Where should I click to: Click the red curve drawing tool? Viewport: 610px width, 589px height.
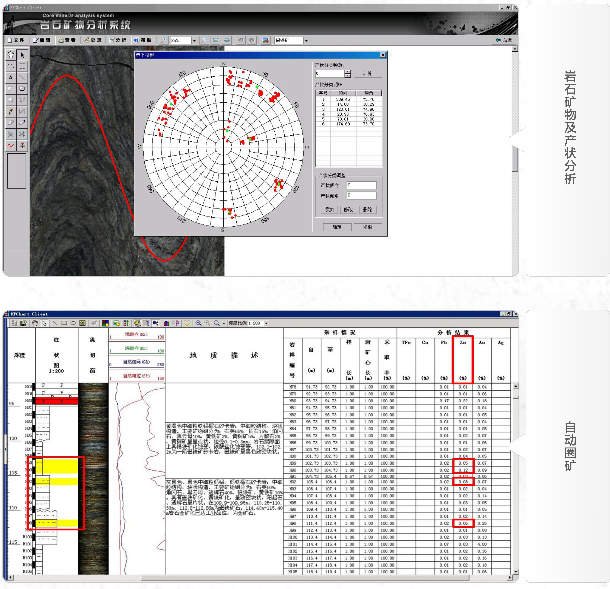pyautogui.click(x=11, y=146)
